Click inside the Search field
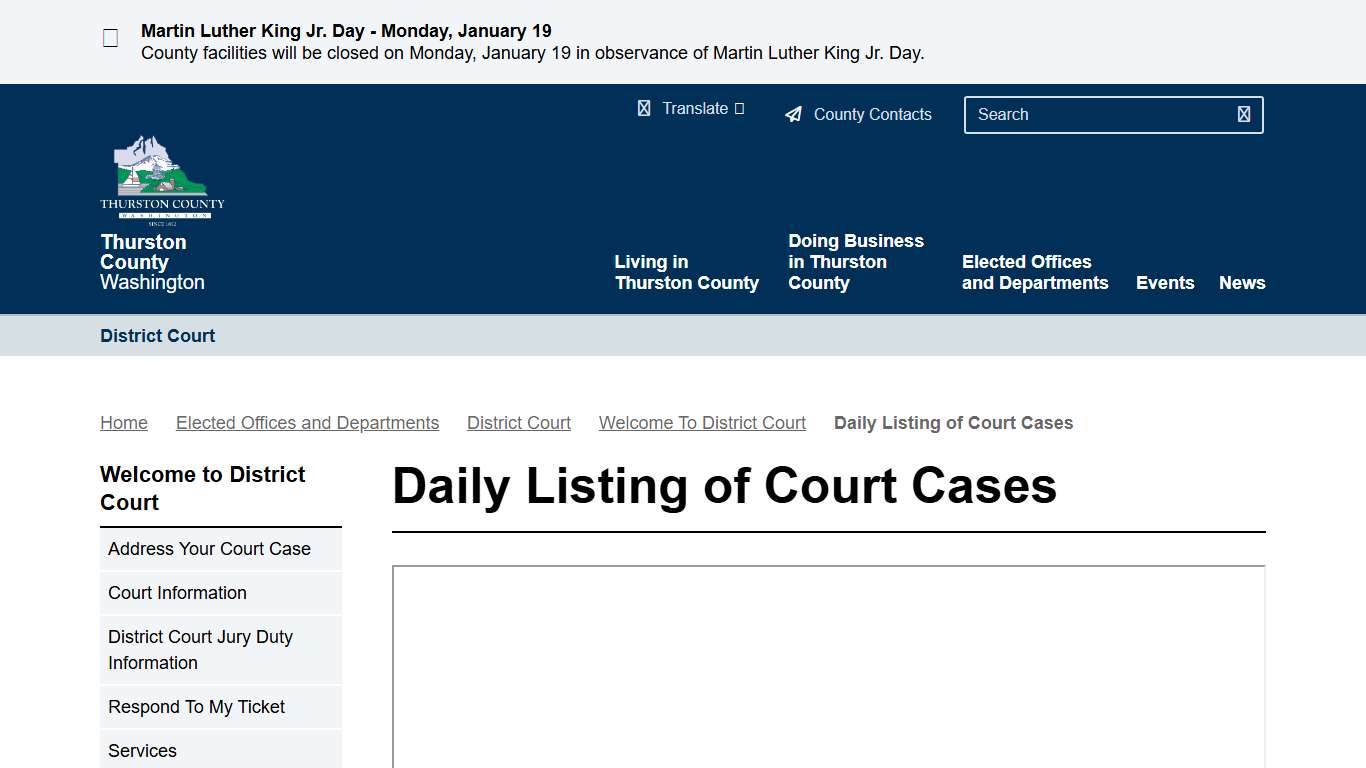The width and height of the screenshot is (1366, 768). [x=1090, y=114]
